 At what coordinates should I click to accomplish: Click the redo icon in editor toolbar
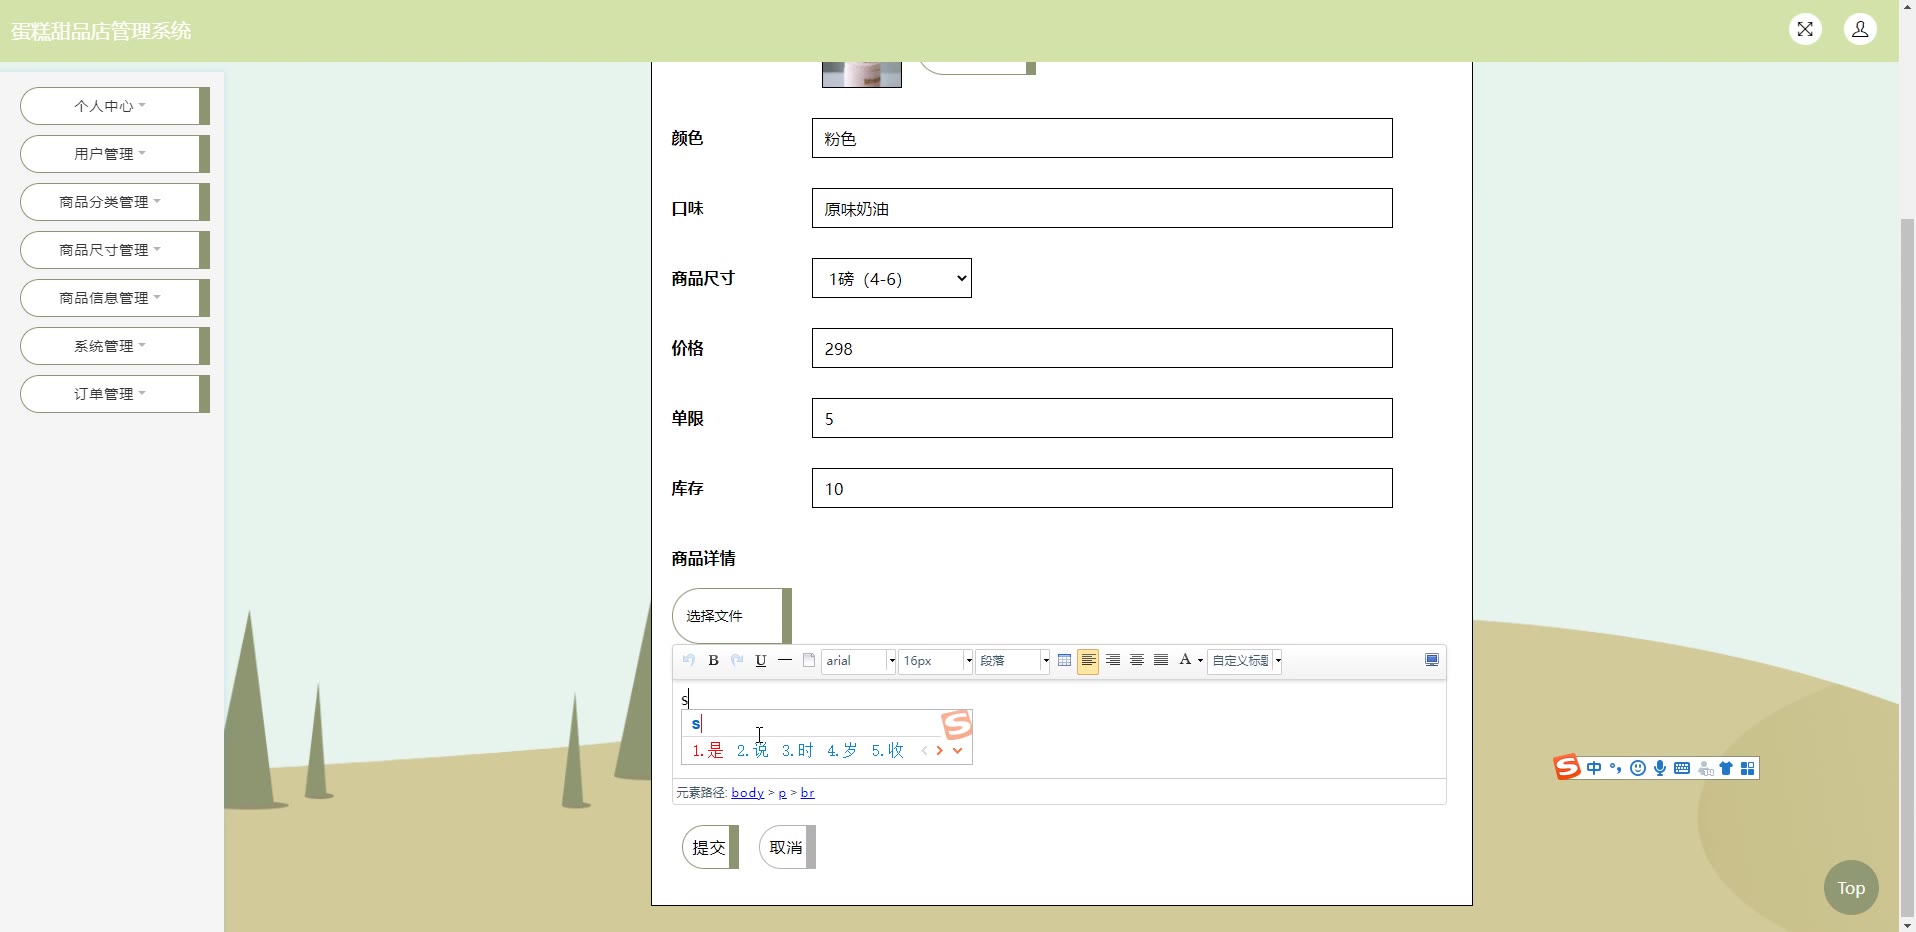click(737, 660)
